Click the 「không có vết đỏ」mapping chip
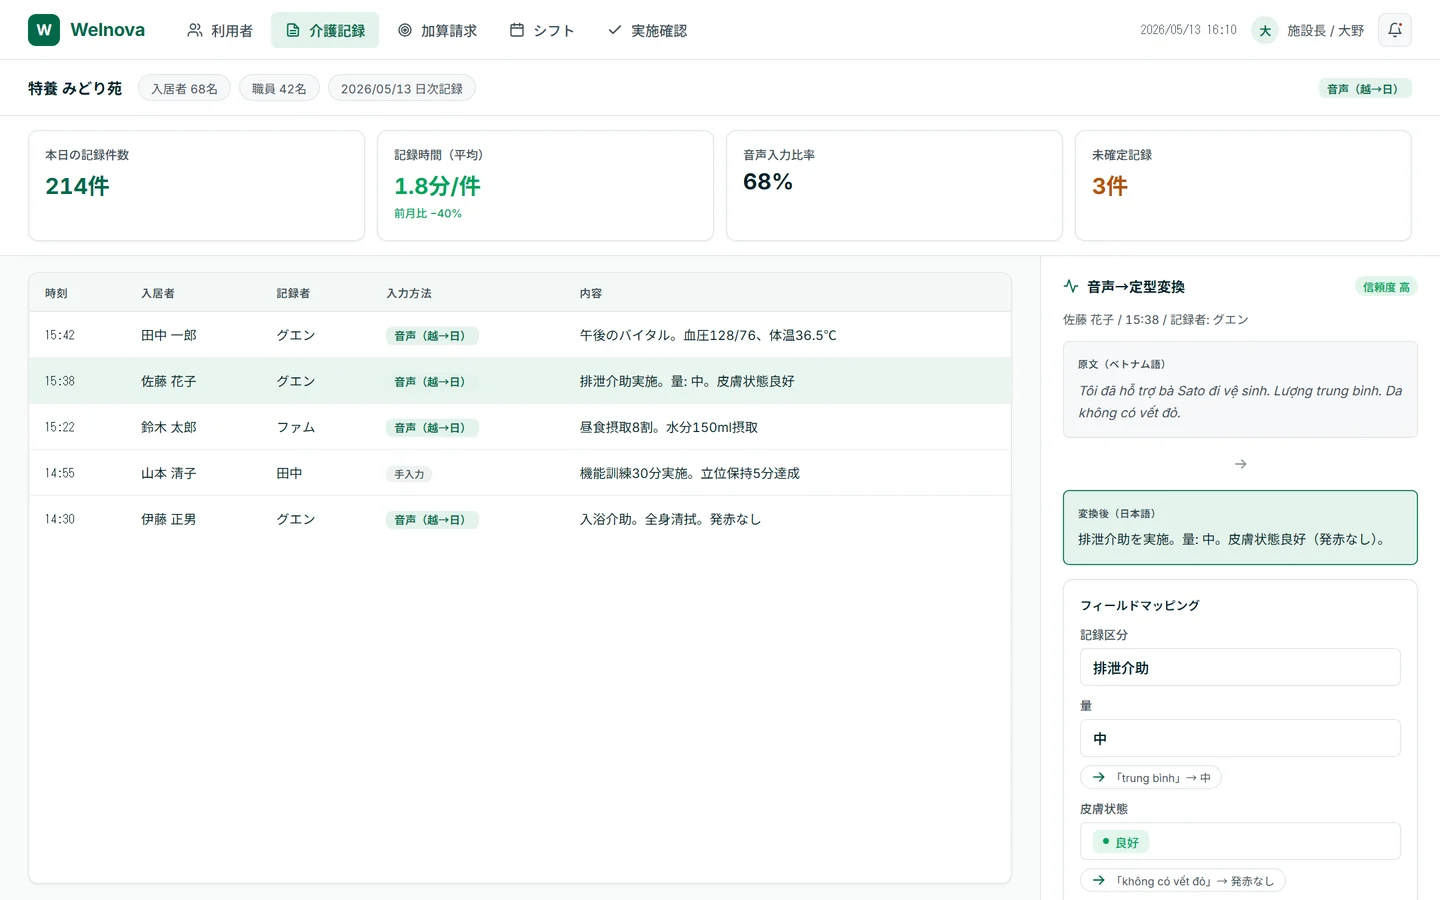The image size is (1440, 900). tap(1183, 880)
